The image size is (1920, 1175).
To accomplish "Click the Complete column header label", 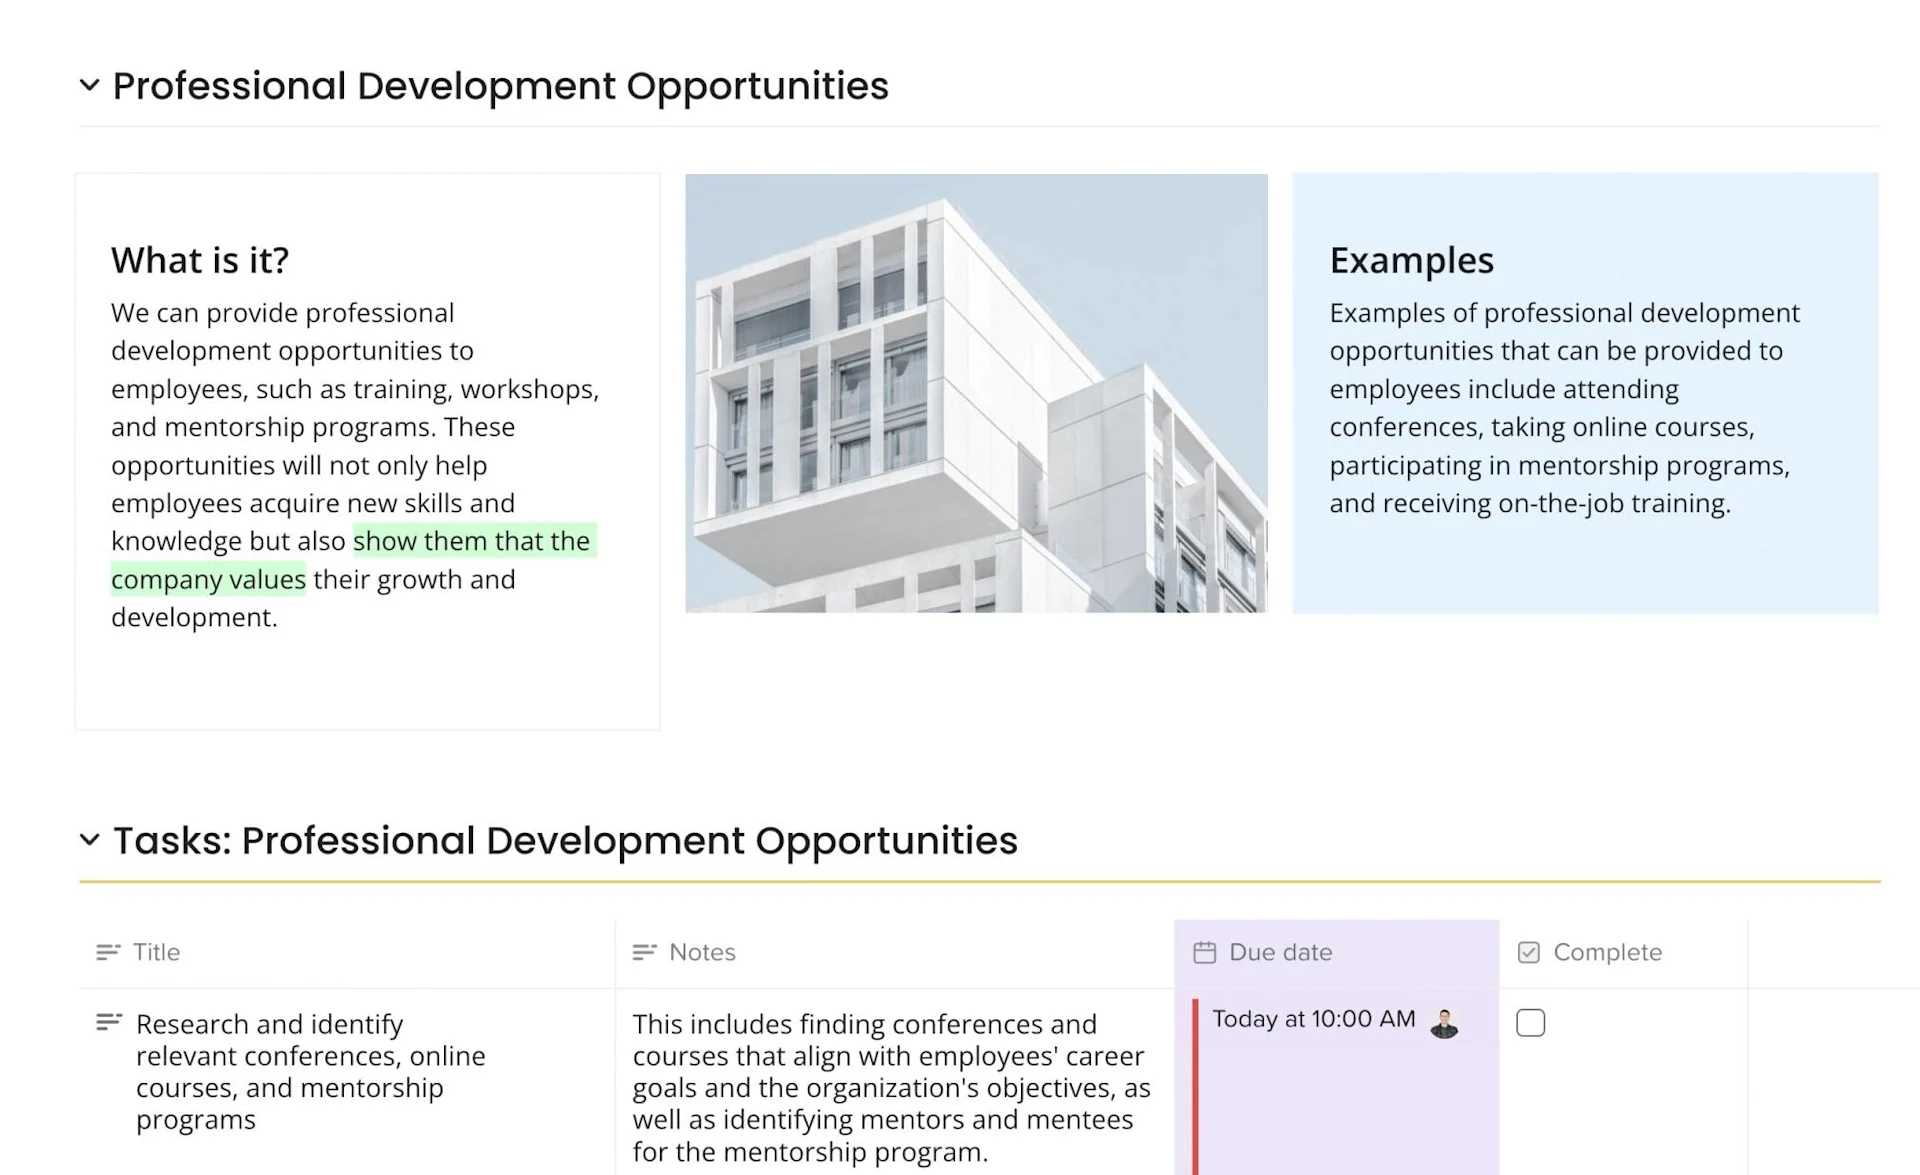I will click(x=1607, y=952).
